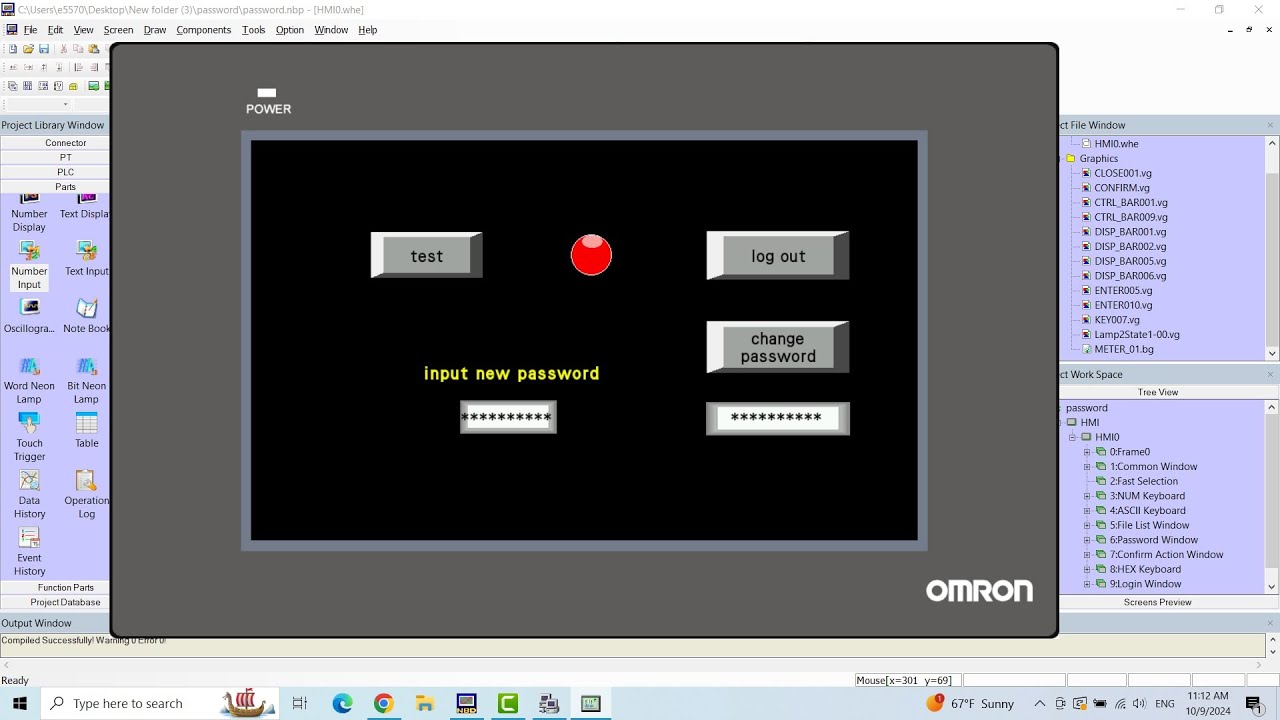Select CONFIRM.vg in the file list
Image resolution: width=1280 pixels, height=720 pixels.
point(1122,187)
